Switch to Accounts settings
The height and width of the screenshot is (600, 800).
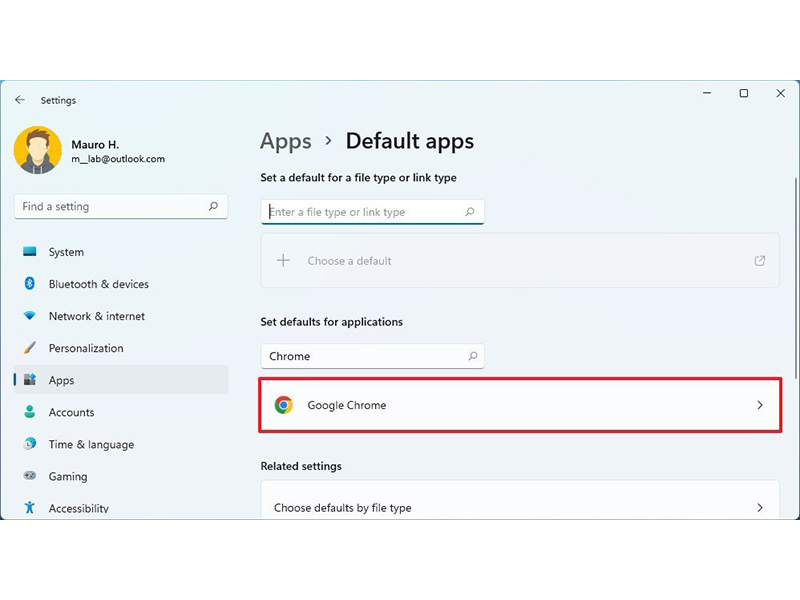(71, 412)
